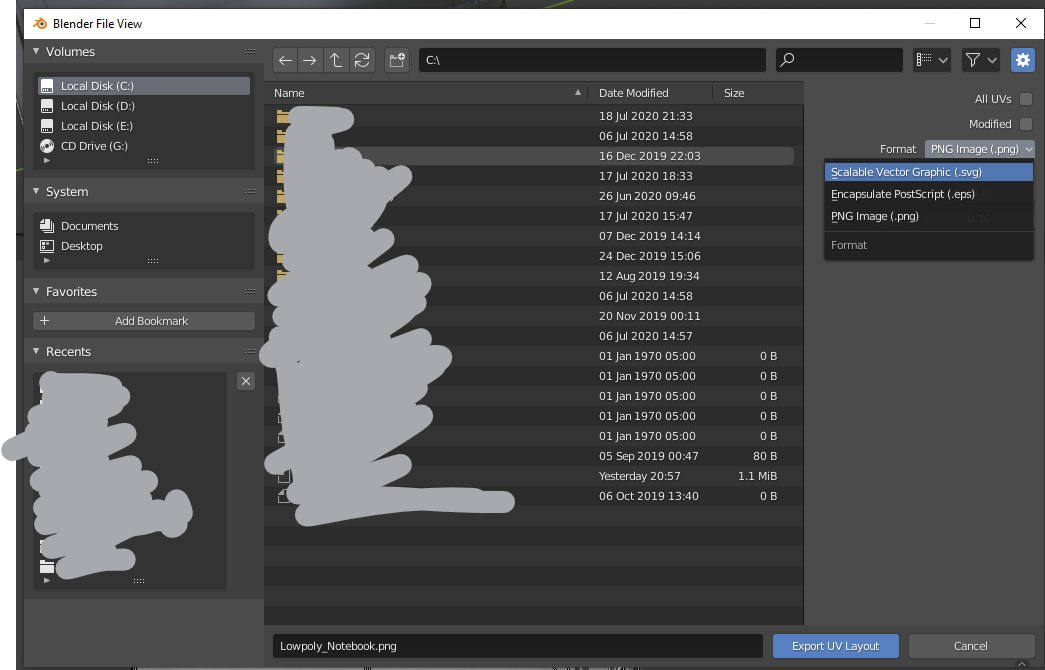Select row dated 20 Nov 2019 00:11
Viewport: 1045px width, 670px height.
click(x=533, y=316)
